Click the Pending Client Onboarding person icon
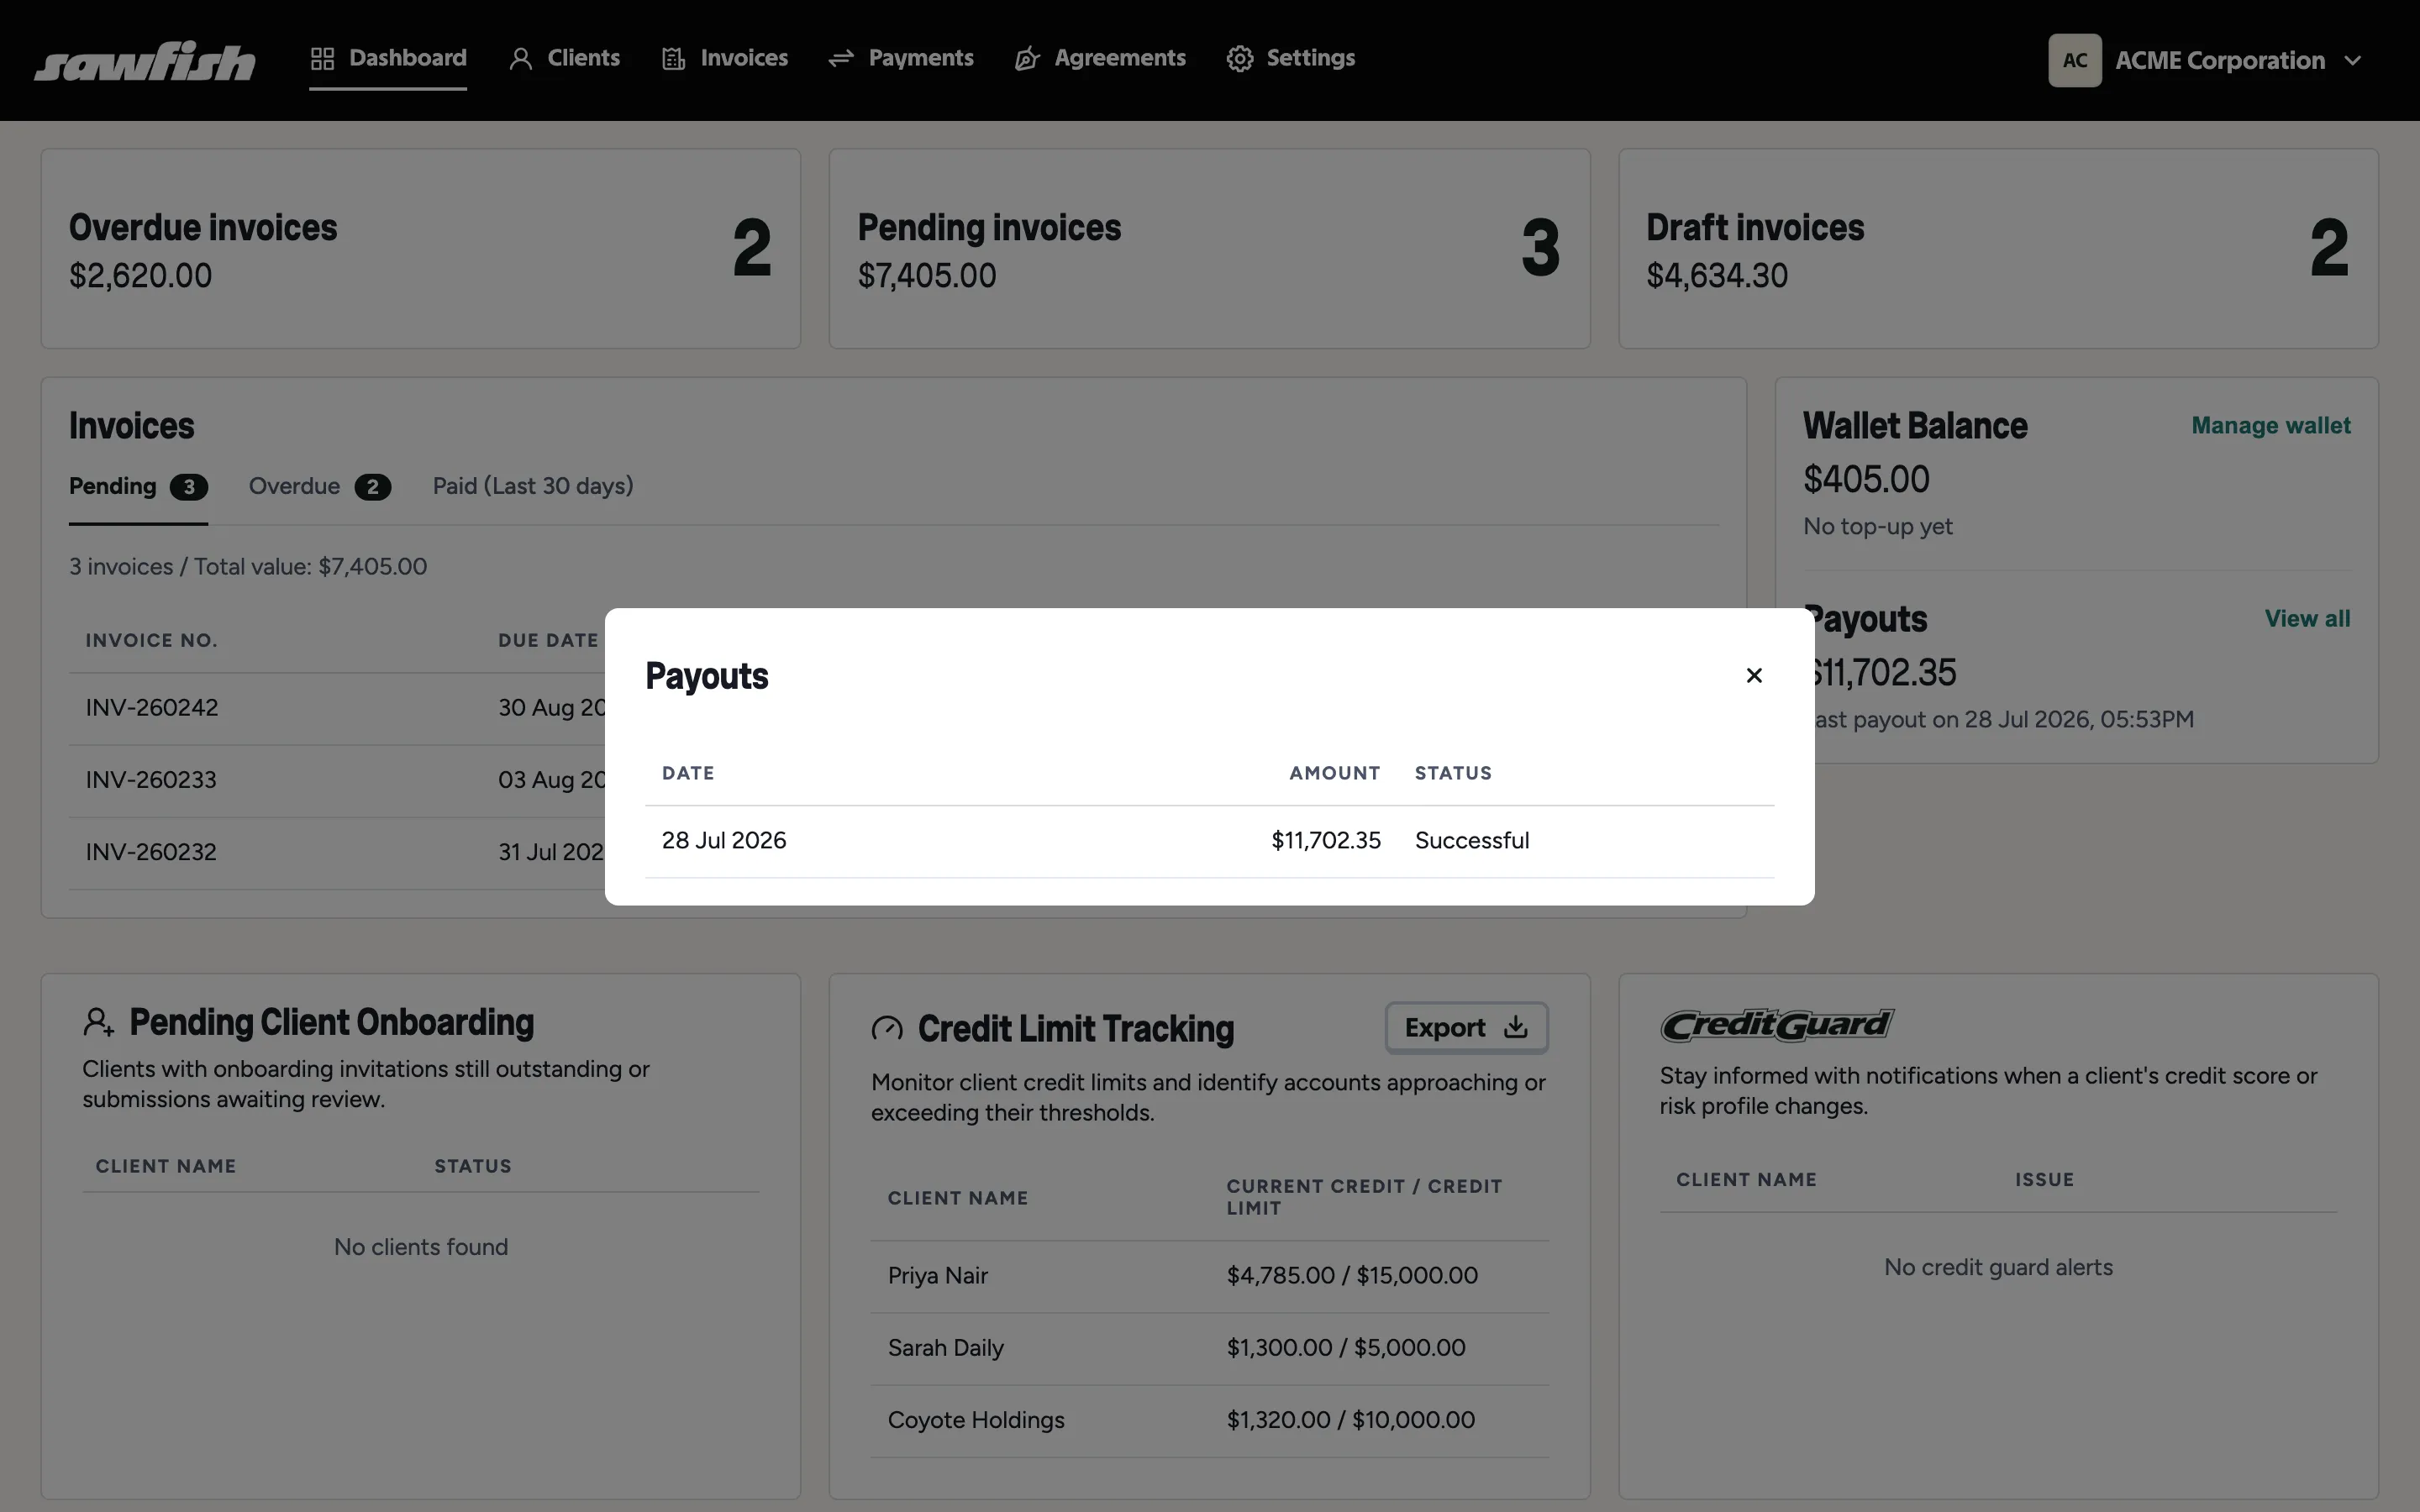Viewport: 2420px width, 1512px height. coord(98,1022)
